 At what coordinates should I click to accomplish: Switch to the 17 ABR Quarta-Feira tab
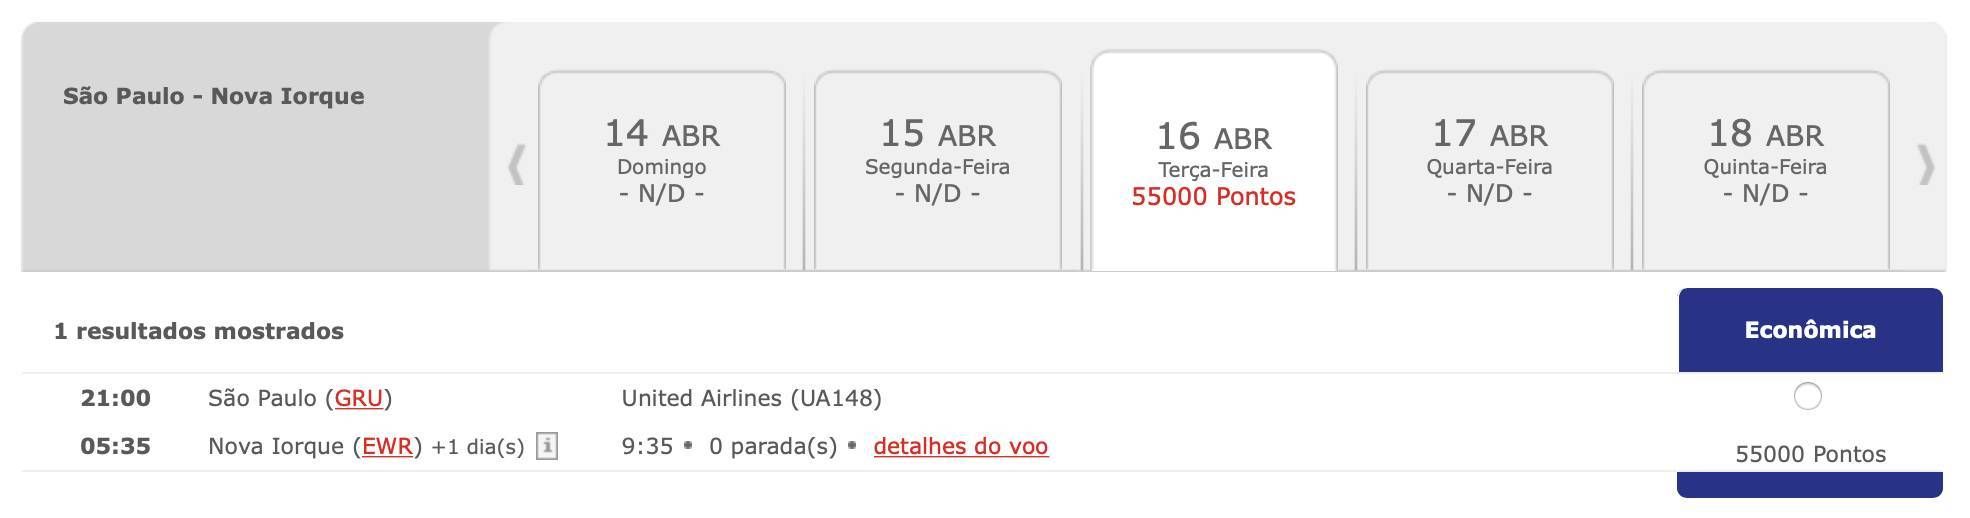(x=1490, y=170)
